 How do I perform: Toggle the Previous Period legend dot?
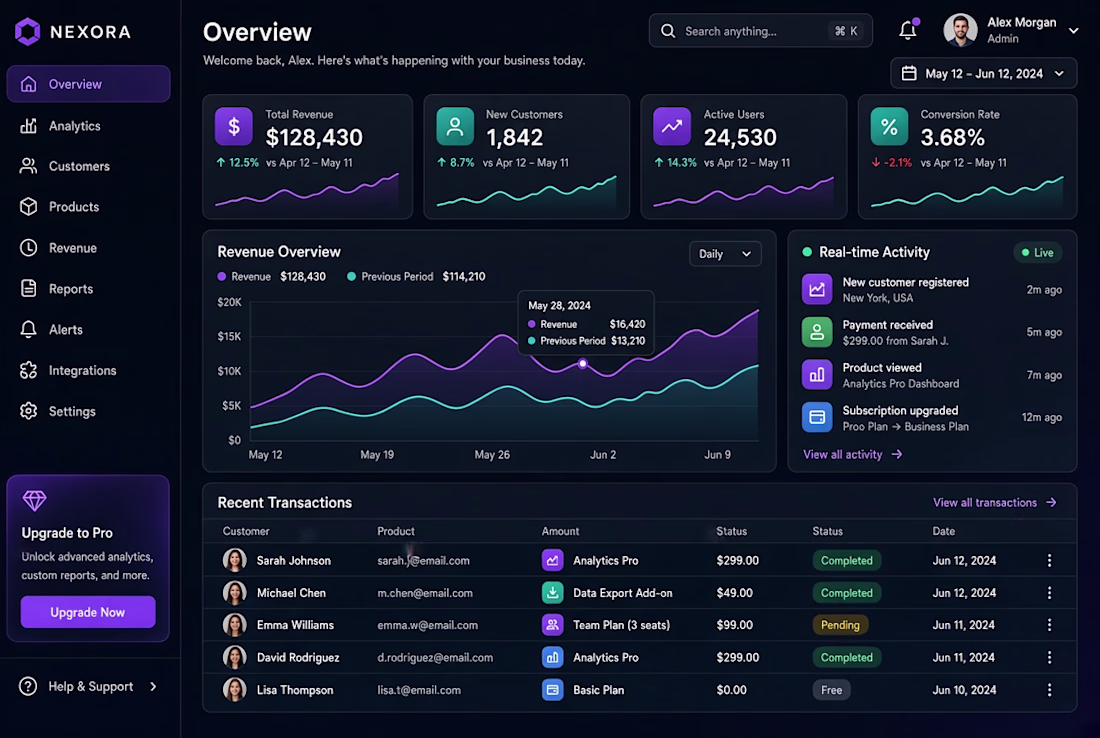point(351,276)
